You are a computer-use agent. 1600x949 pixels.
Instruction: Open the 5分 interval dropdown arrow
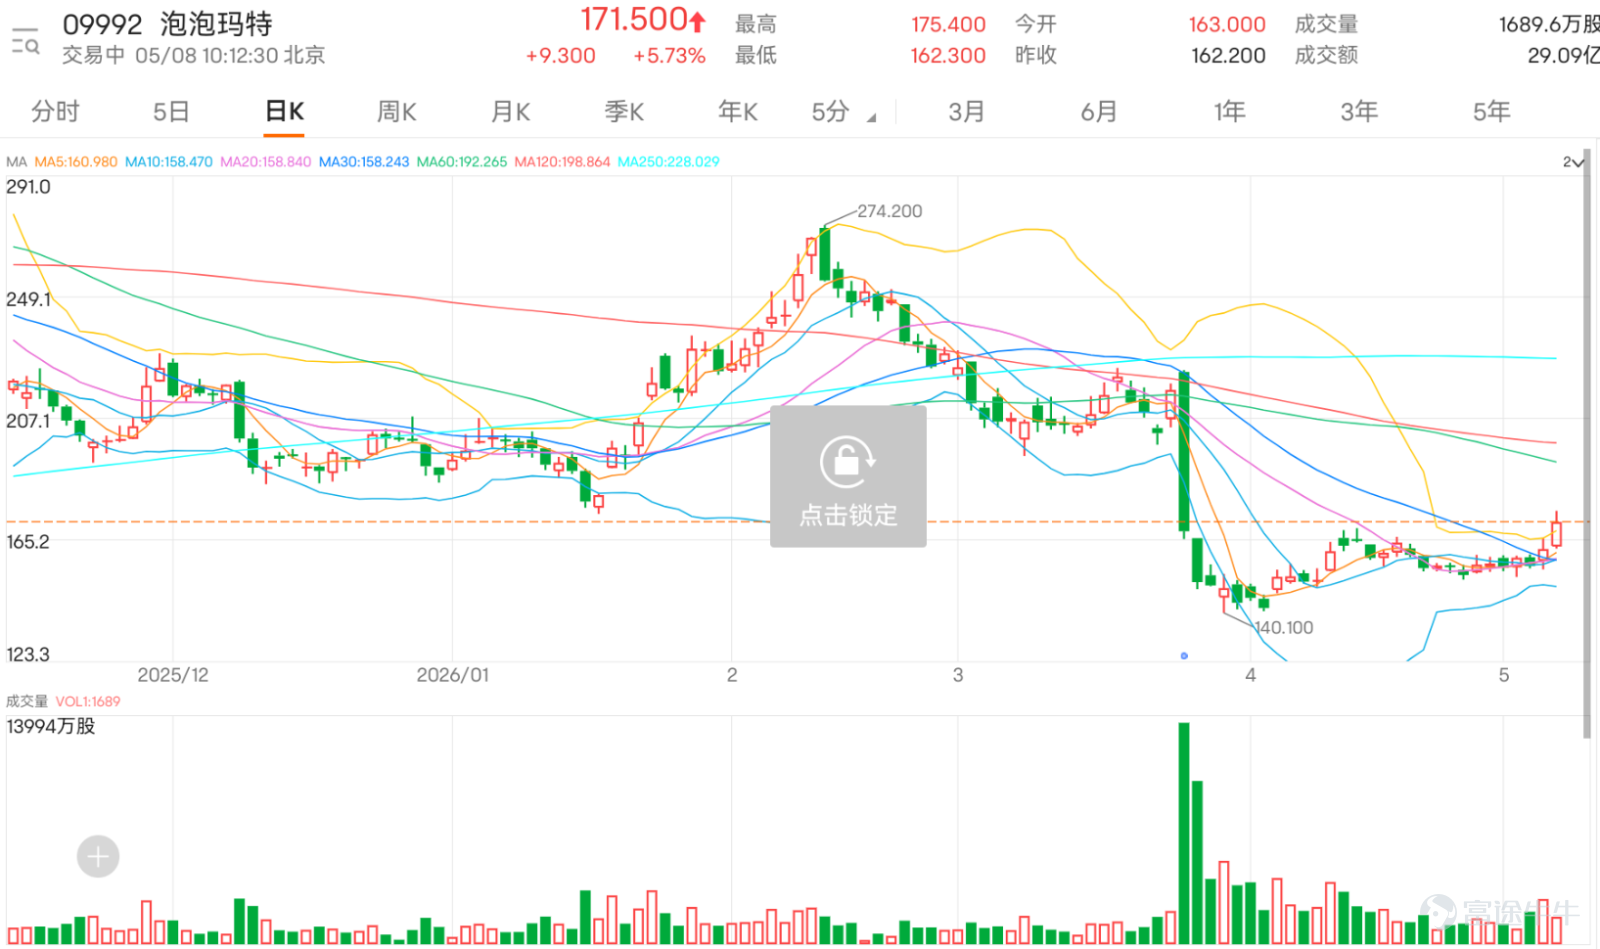point(871,118)
